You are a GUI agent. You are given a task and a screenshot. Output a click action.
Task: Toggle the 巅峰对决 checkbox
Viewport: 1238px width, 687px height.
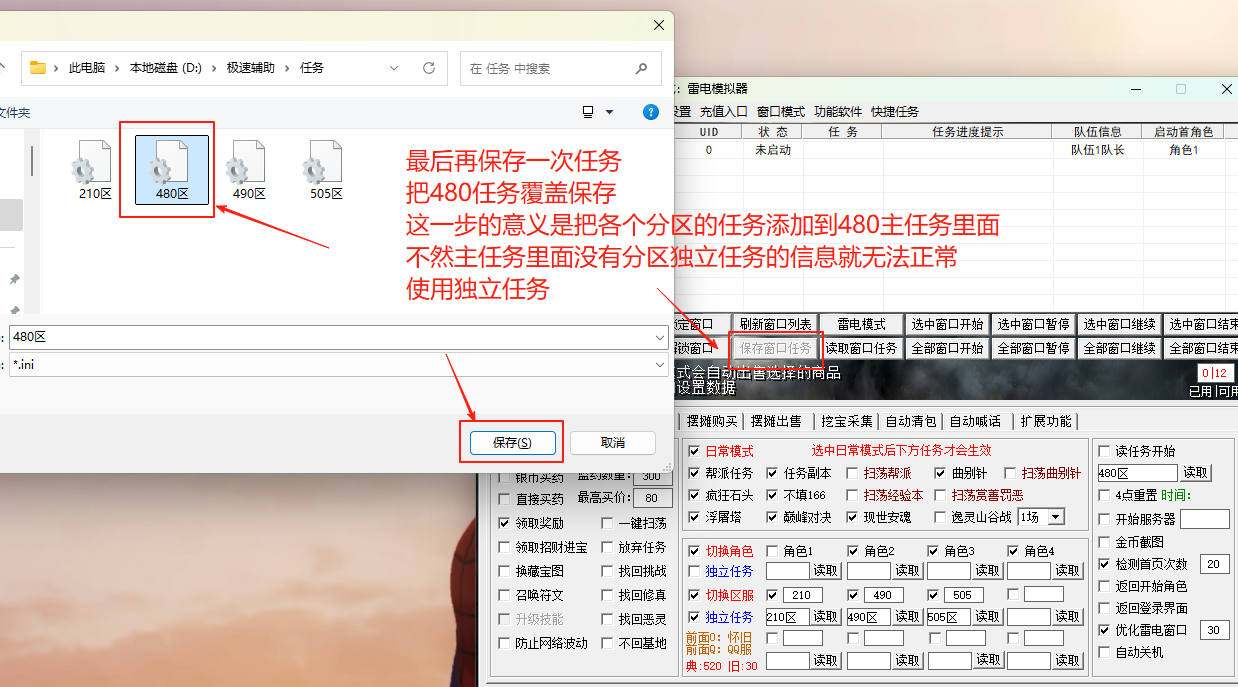click(x=772, y=517)
